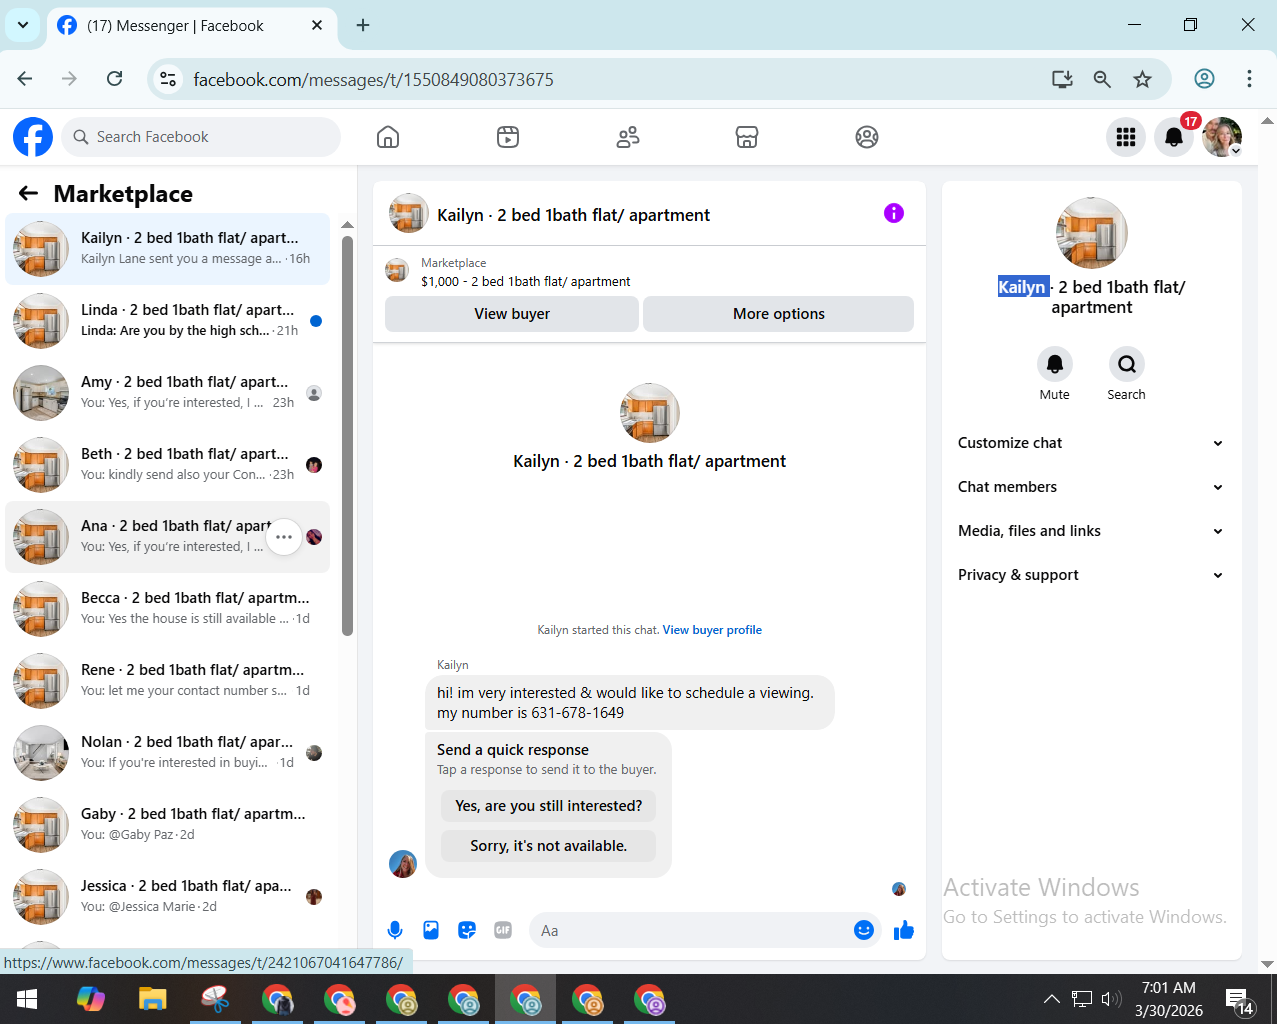Click the voice clip microphone icon
The height and width of the screenshot is (1024, 1277).
395,930
